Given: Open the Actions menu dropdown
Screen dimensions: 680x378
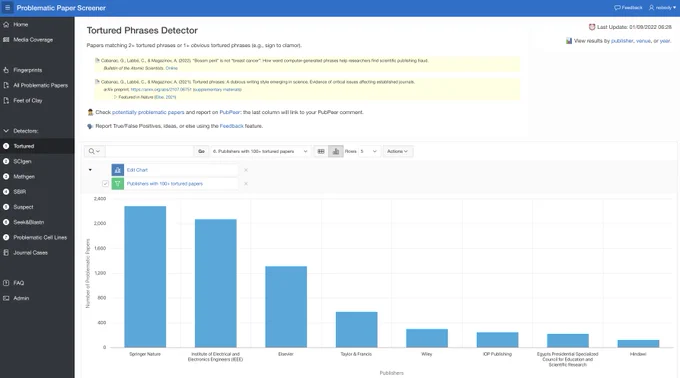Looking at the screenshot, I should (x=398, y=151).
